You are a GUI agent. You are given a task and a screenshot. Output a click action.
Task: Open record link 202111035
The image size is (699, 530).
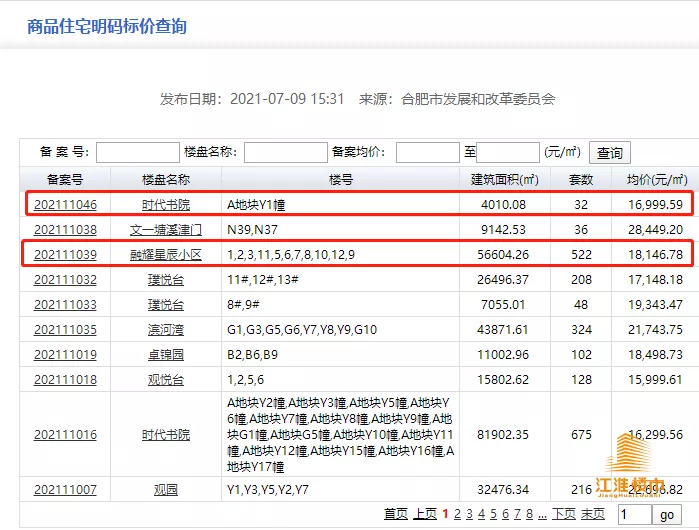pyautogui.click(x=65, y=329)
